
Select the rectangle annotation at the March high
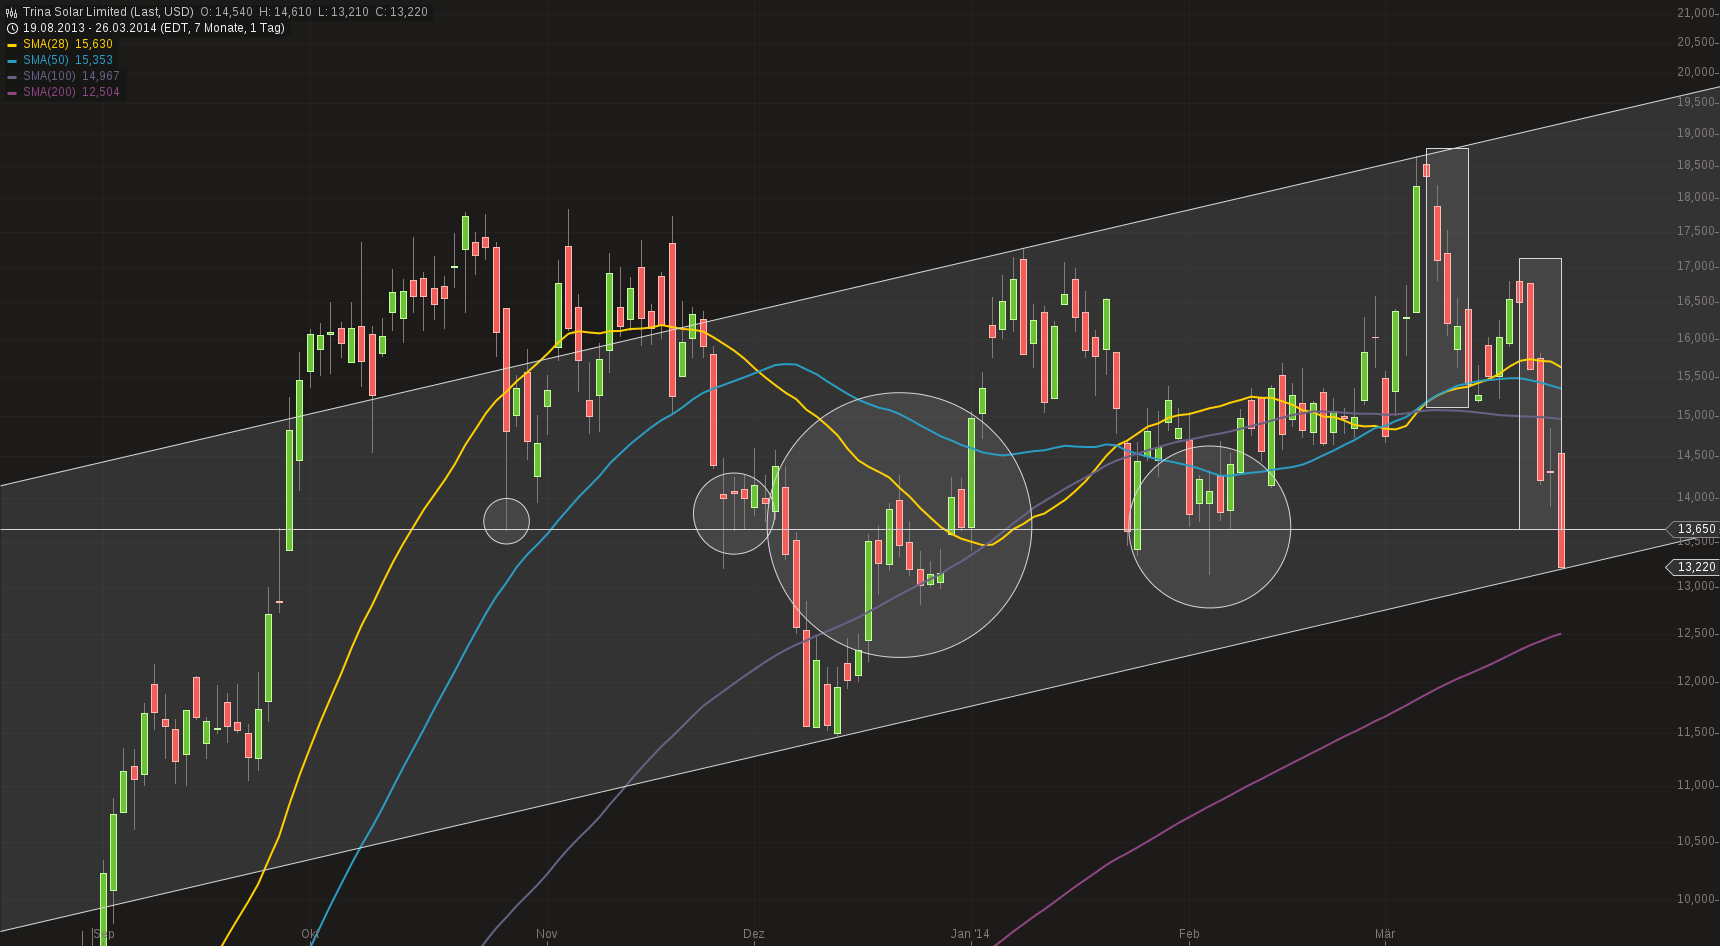pyautogui.click(x=1447, y=275)
